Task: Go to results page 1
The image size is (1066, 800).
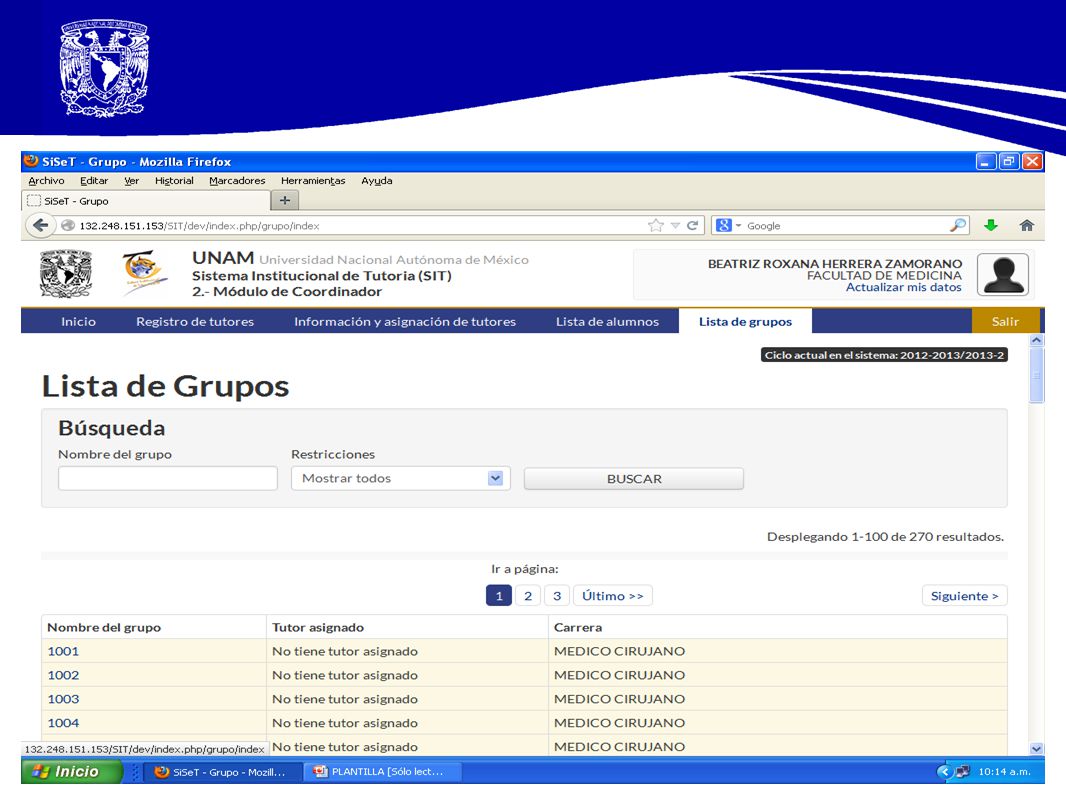Action: click(x=499, y=595)
